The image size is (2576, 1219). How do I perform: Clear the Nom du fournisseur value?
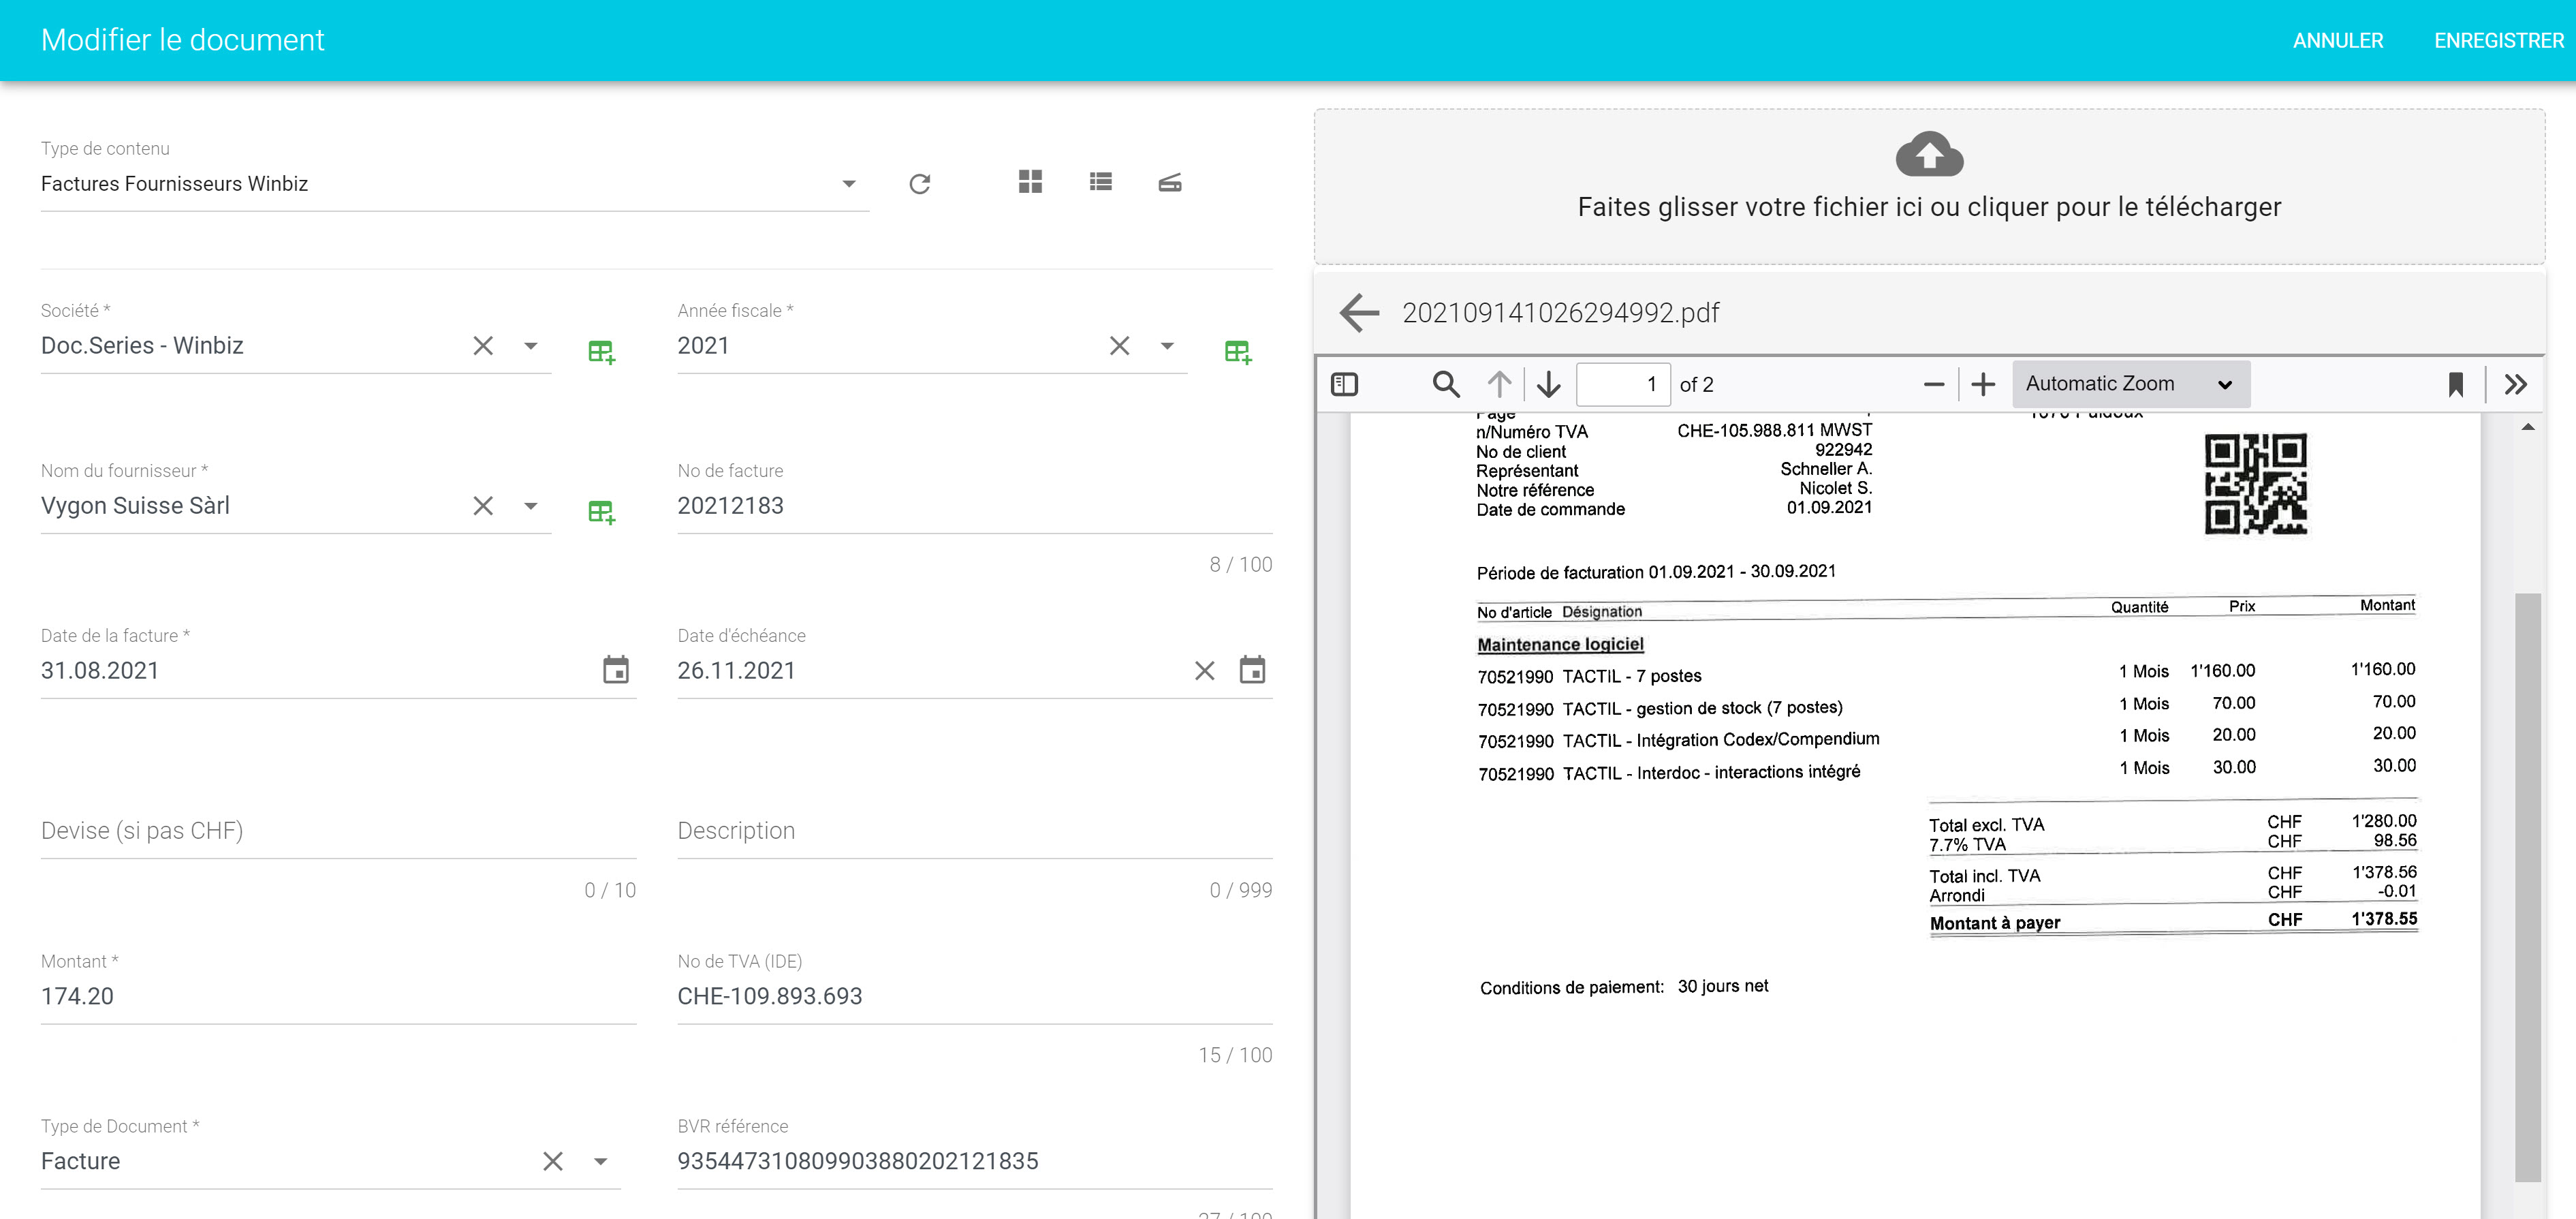click(x=483, y=506)
